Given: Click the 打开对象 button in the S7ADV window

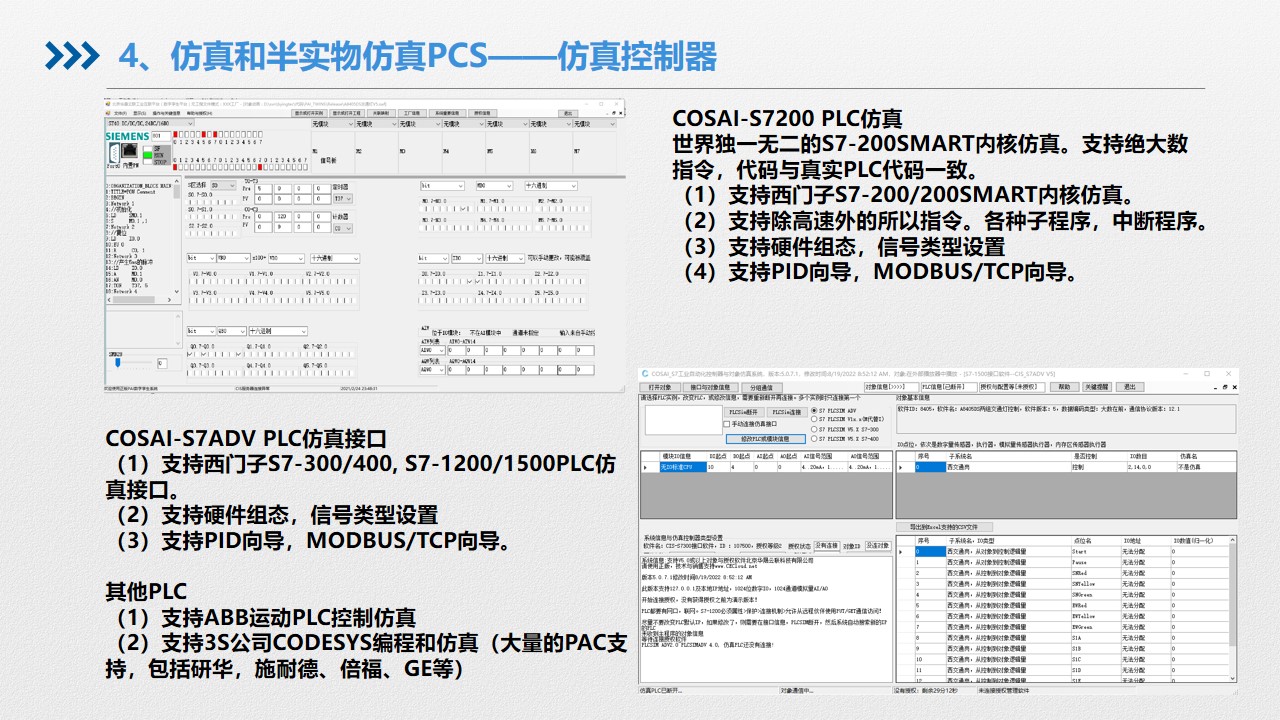Looking at the screenshot, I should (660, 387).
